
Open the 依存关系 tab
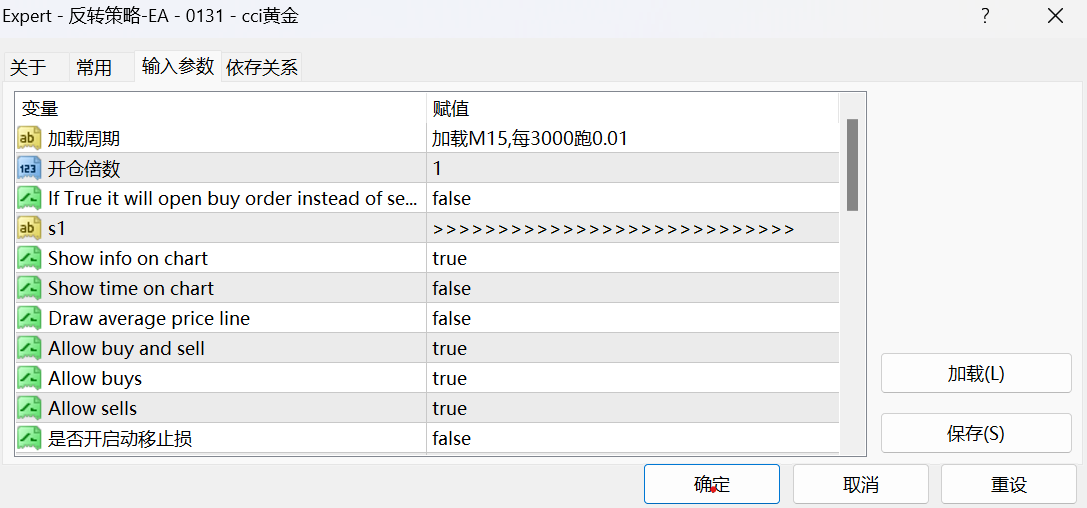tap(261, 67)
